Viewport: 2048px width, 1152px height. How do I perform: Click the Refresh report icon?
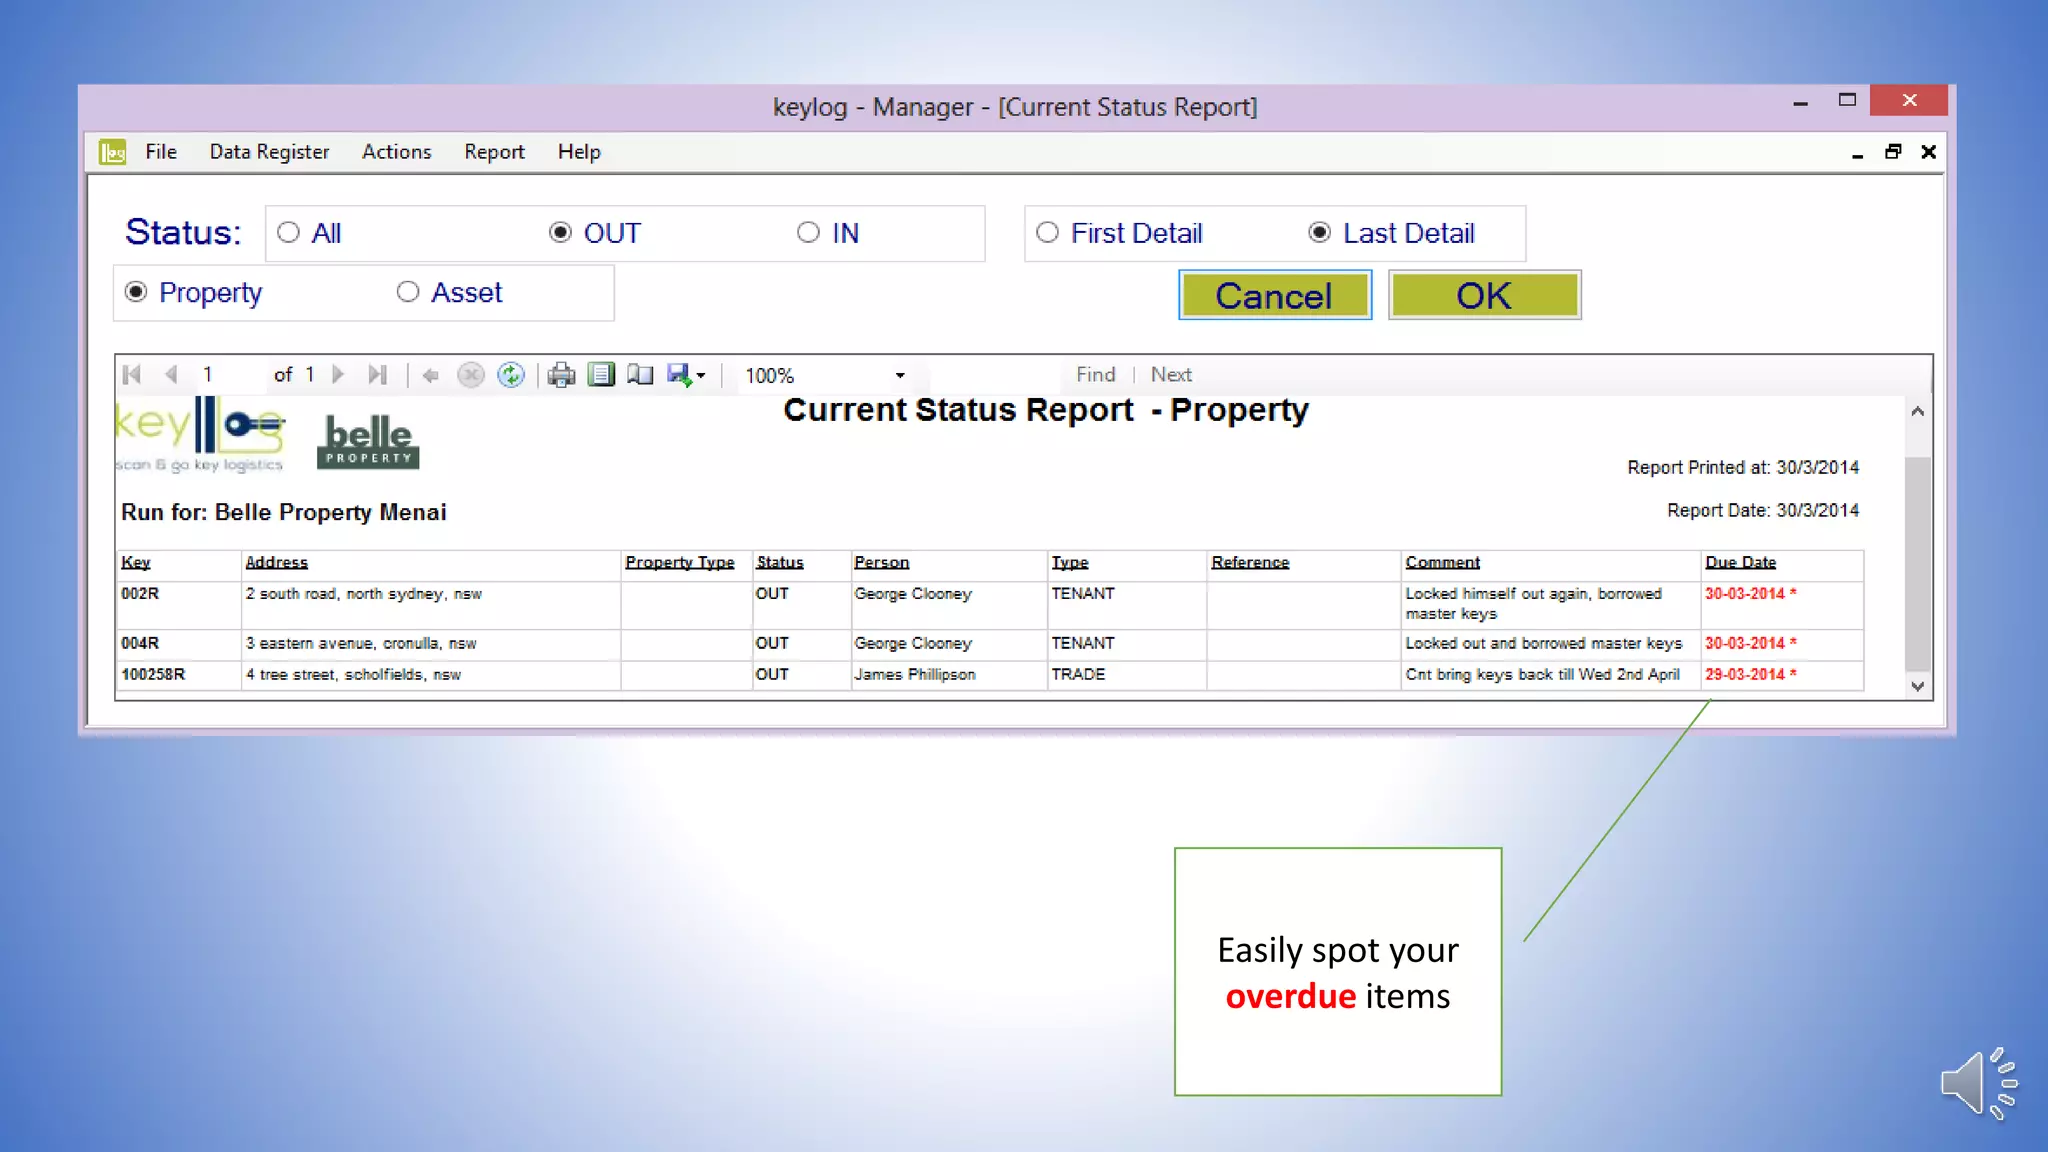coord(511,375)
